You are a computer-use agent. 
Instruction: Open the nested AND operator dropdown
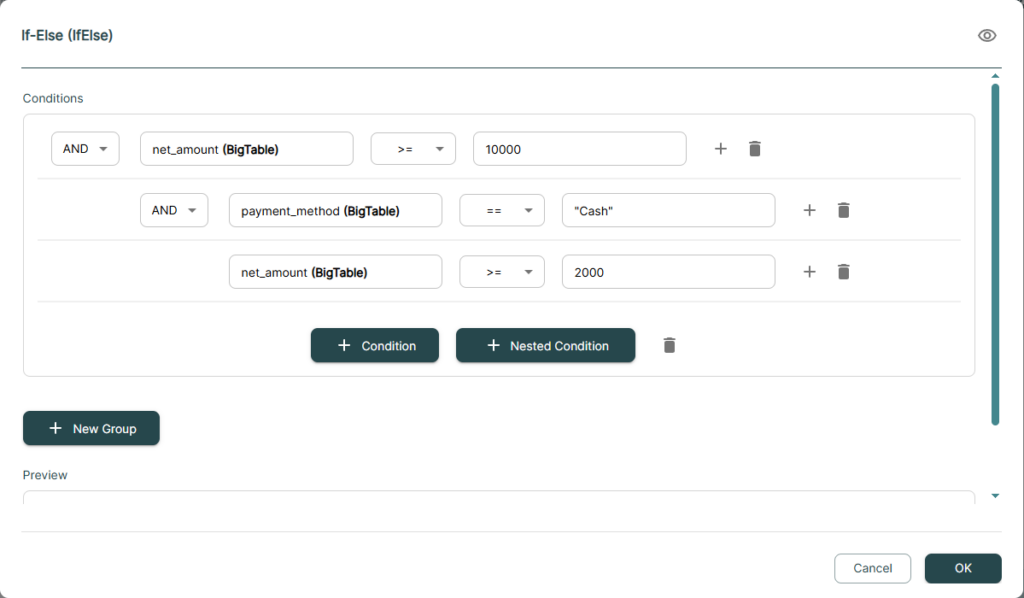click(x=174, y=210)
